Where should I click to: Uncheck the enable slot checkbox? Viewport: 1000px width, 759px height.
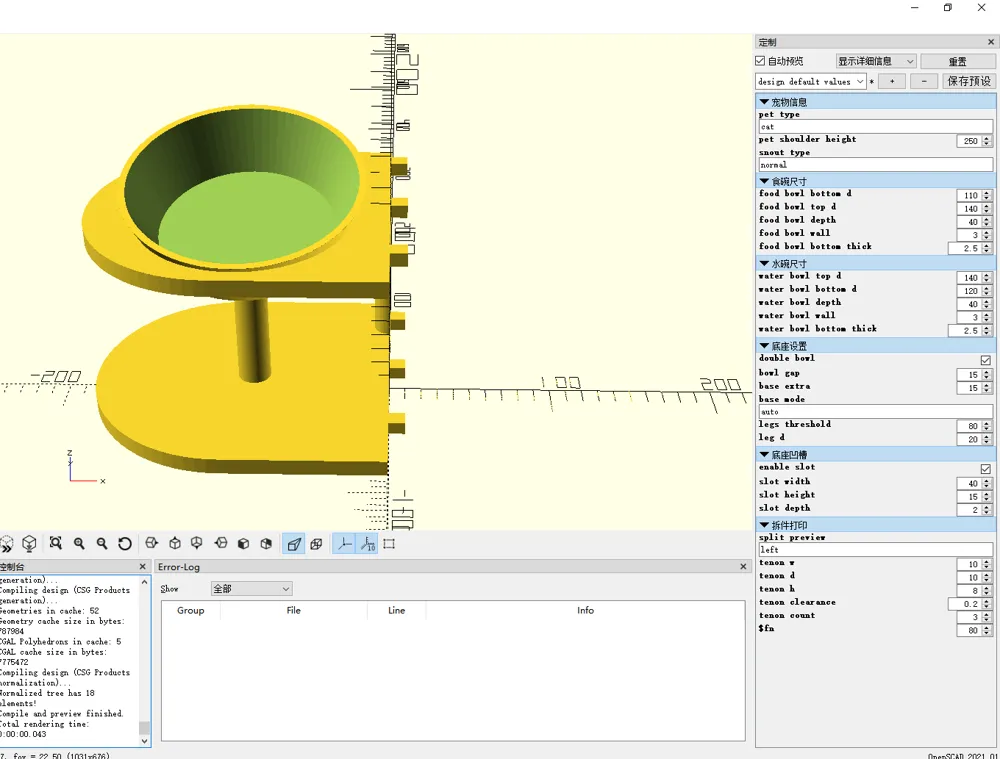(985, 469)
